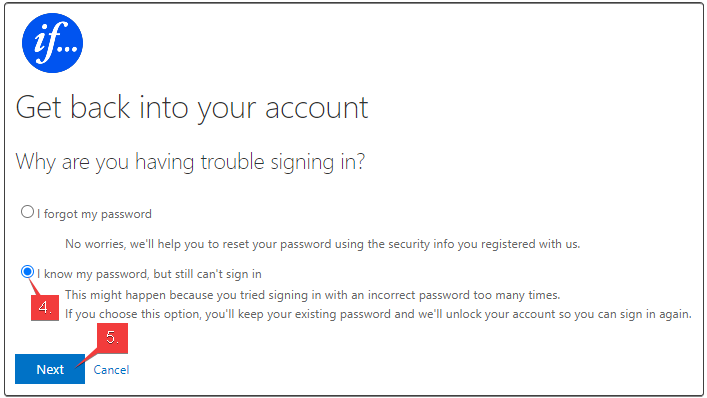Click the 'No worries, we'll help you' description
The image size is (707, 398).
tap(322, 244)
